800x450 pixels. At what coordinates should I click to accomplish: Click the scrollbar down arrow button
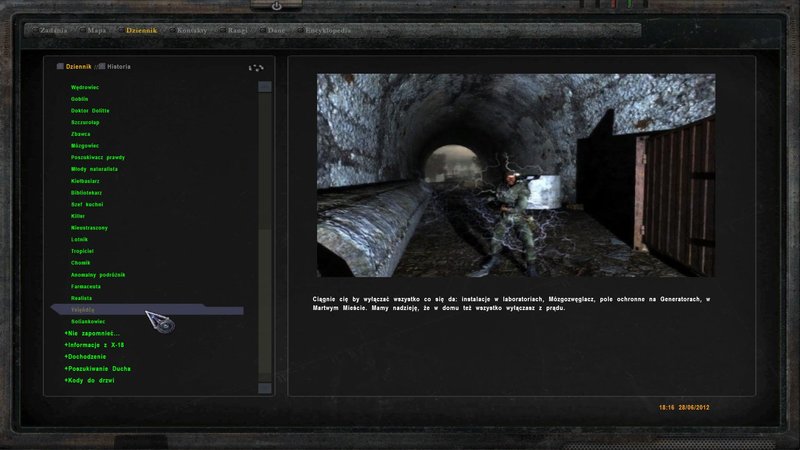tap(265, 388)
